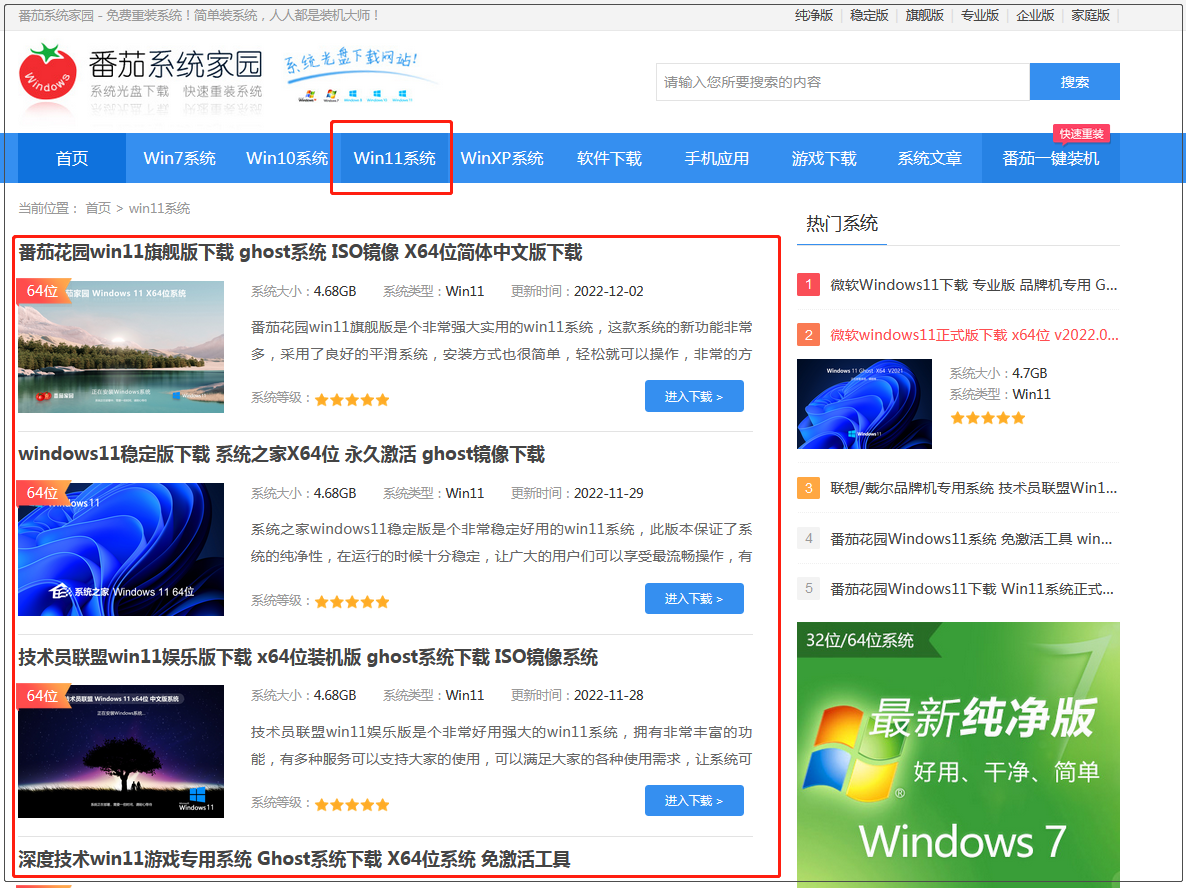This screenshot has width=1186, height=888.
Task: Open the Win10系统 nav tab
Action: (x=287, y=158)
